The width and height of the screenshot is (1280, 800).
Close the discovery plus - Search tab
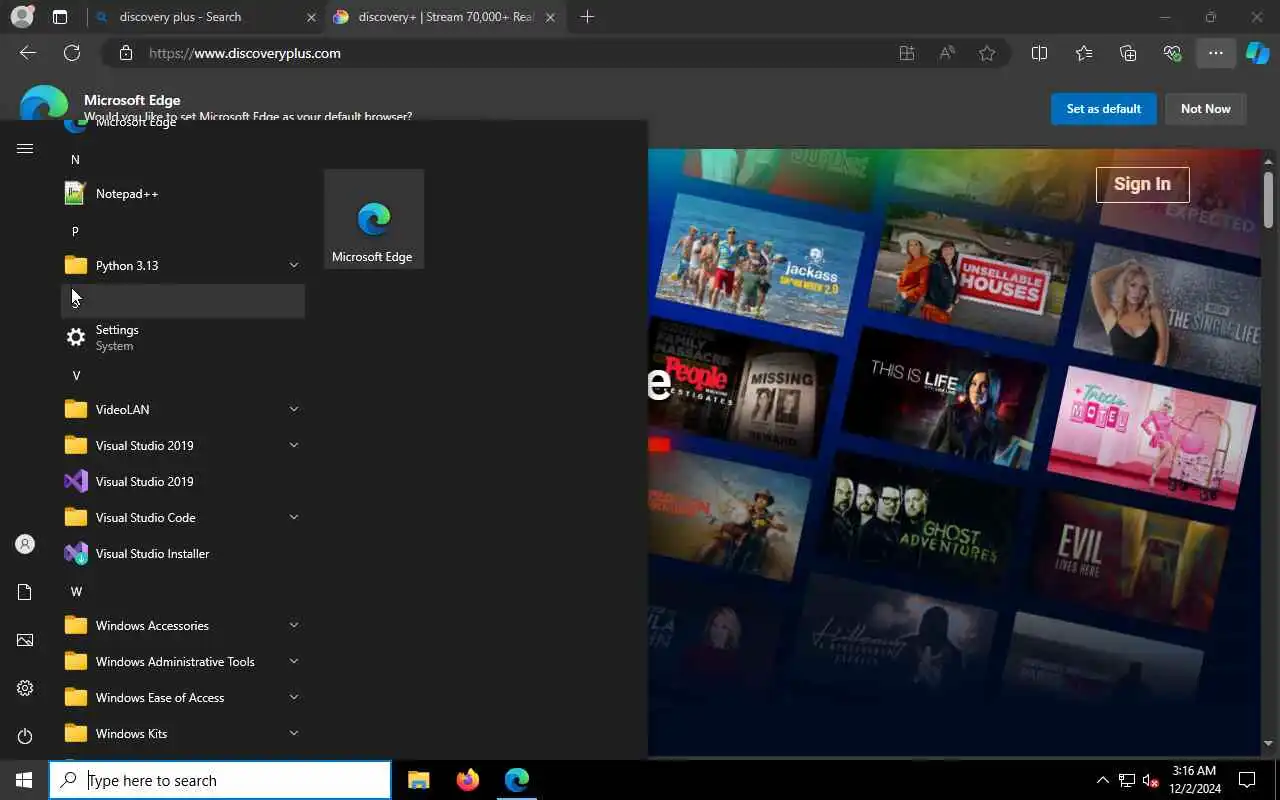311,17
